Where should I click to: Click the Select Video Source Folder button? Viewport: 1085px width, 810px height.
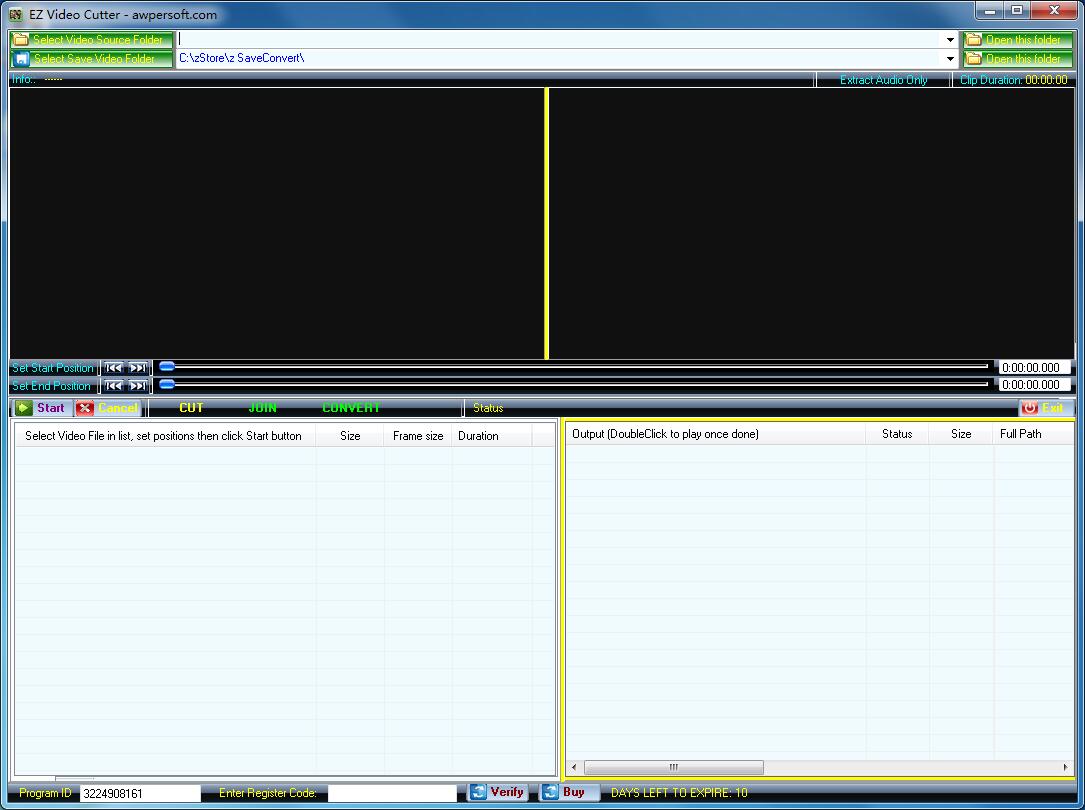[x=91, y=40]
